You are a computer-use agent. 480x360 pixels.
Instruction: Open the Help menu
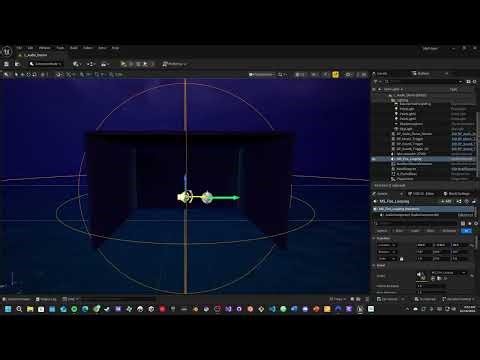point(115,48)
